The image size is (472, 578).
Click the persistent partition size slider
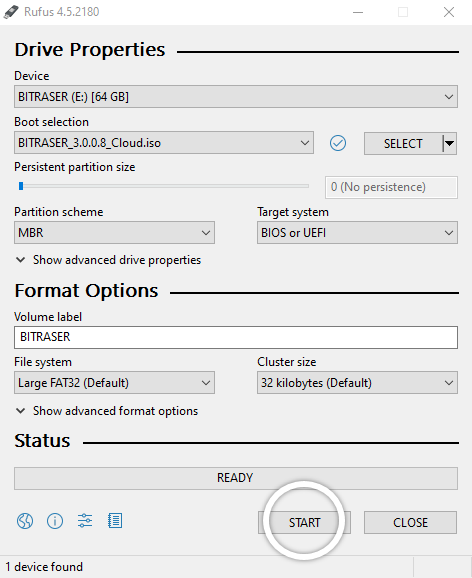164,186
